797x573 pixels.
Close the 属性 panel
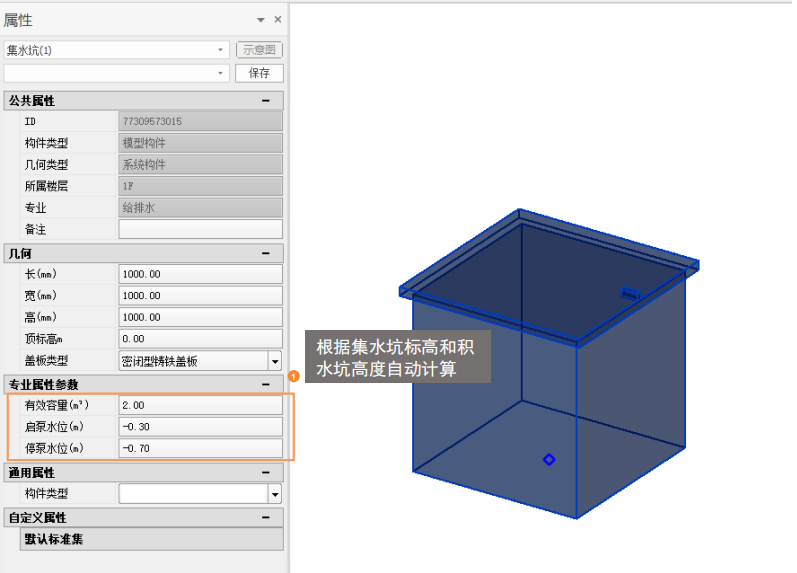tap(278, 20)
